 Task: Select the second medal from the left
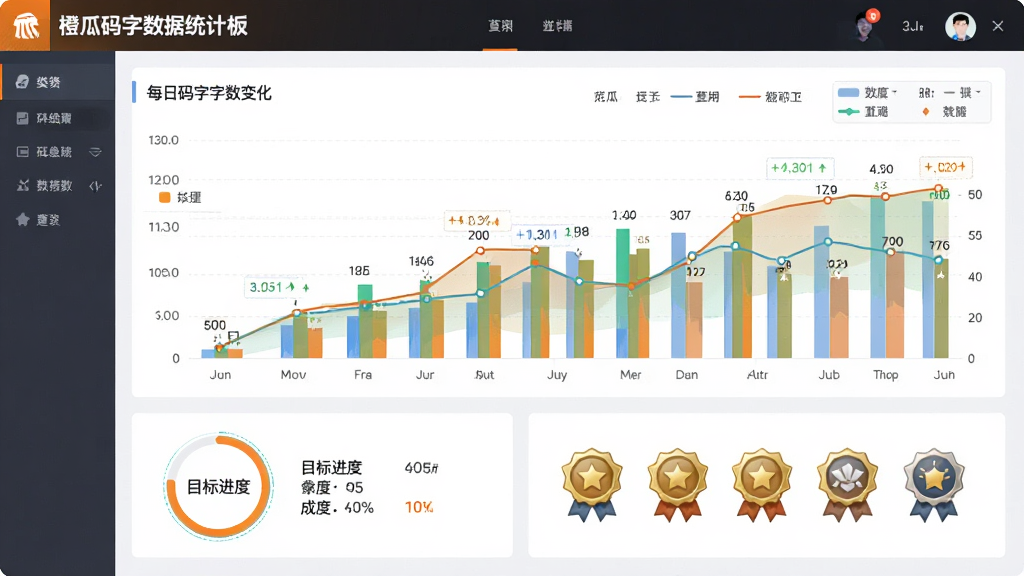[677, 484]
